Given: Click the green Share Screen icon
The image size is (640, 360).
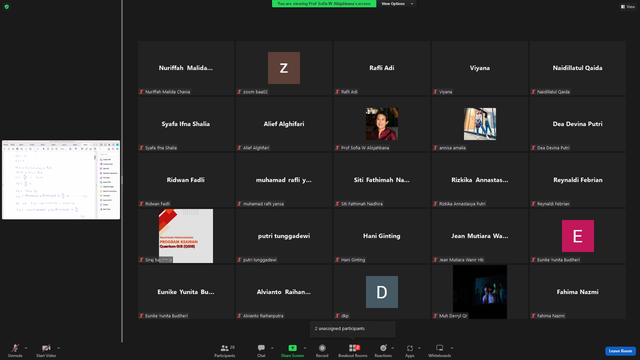Looking at the screenshot, I should [293, 348].
